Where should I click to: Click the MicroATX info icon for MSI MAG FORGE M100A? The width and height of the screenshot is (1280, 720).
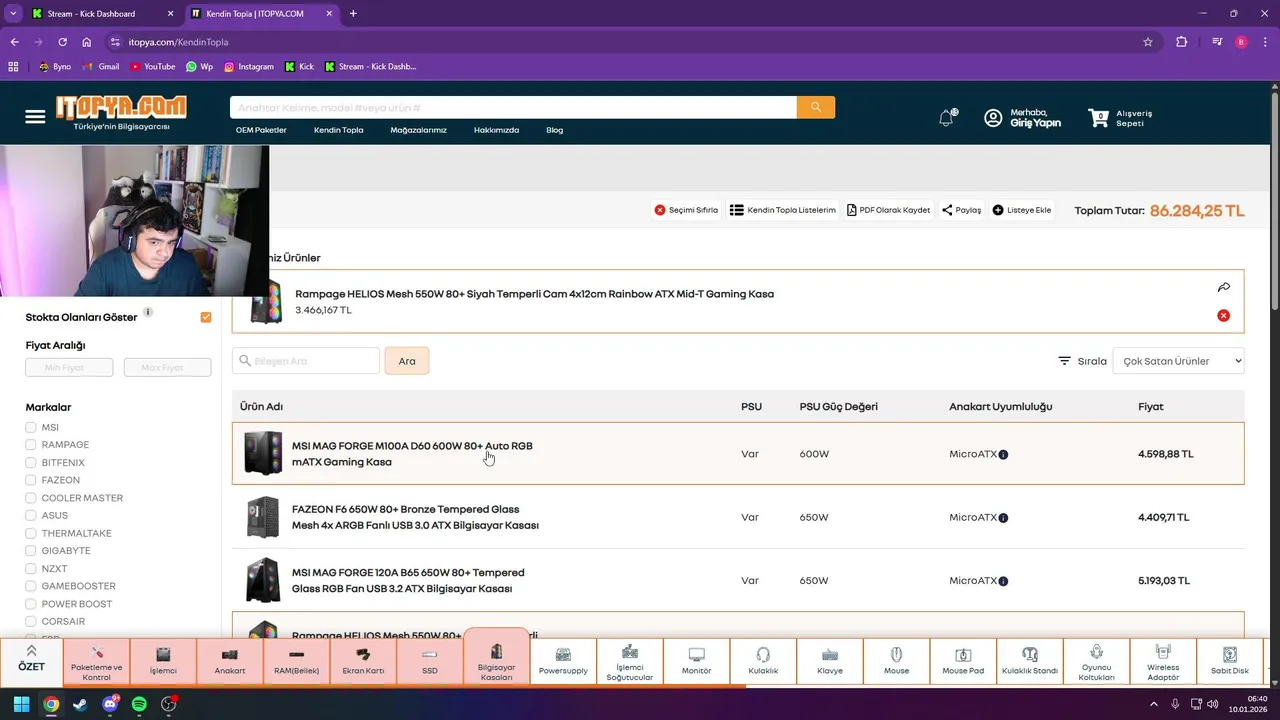click(1003, 454)
